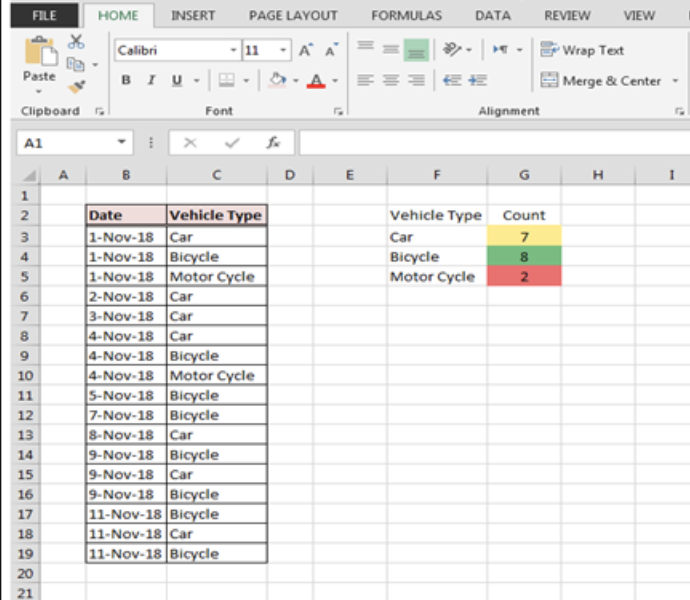
Task: Click Merge & Center button
Action: coord(601,81)
